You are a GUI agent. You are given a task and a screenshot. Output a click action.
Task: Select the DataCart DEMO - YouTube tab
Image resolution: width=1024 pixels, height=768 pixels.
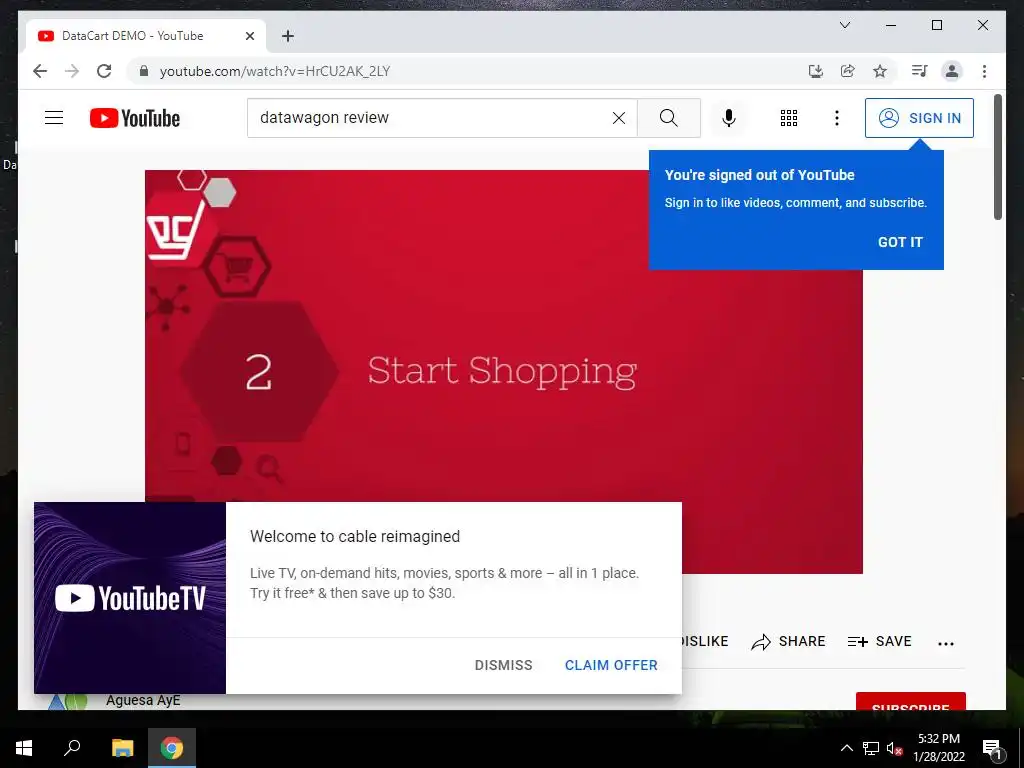[146, 36]
